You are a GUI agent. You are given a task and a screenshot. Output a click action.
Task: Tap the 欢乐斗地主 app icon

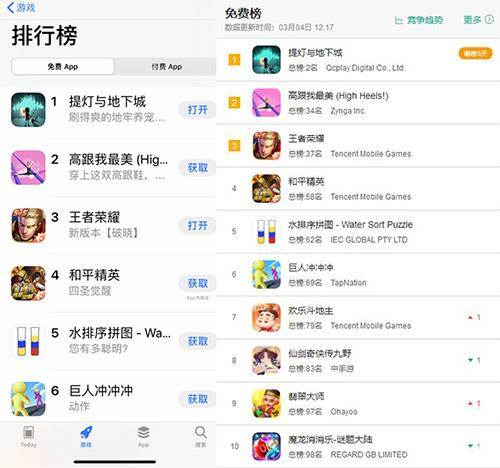pyautogui.click(x=266, y=317)
